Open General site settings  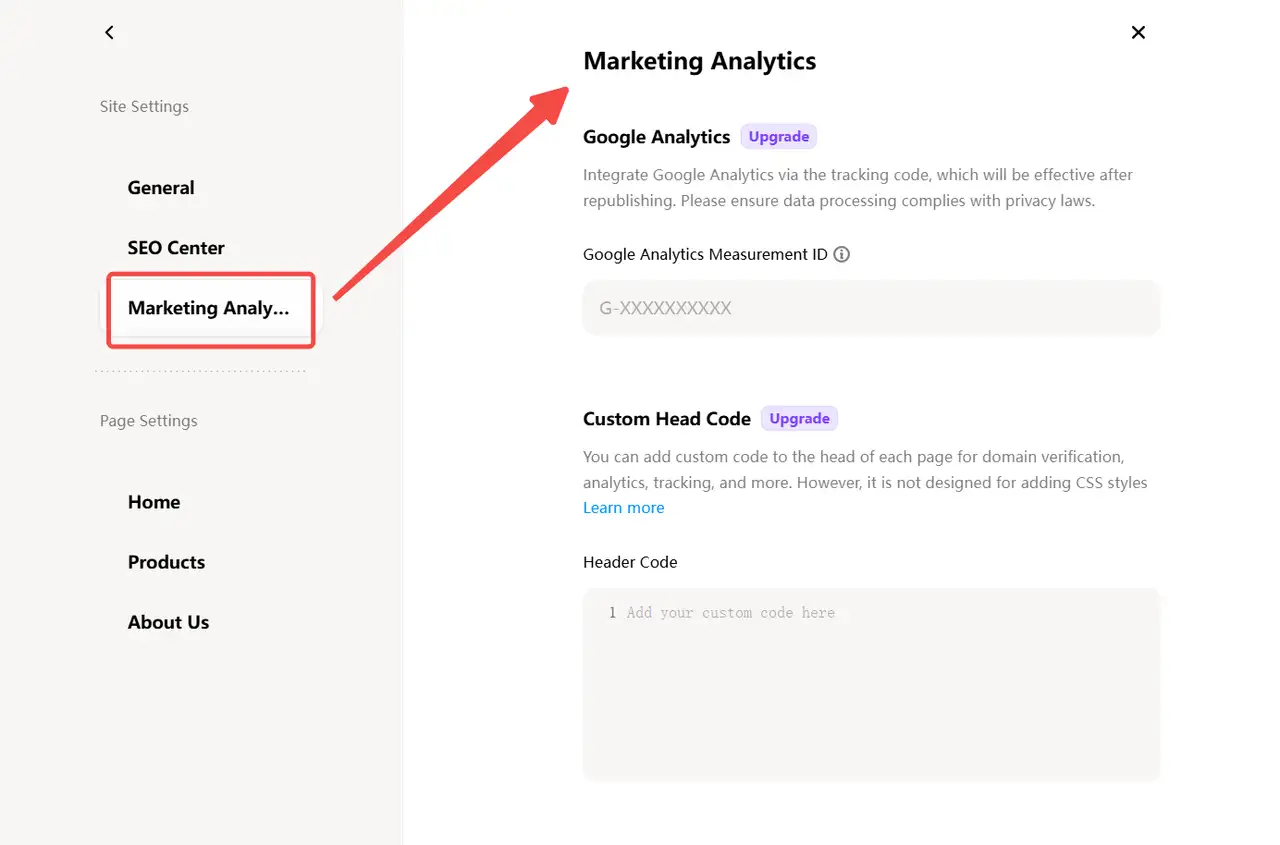tap(161, 188)
